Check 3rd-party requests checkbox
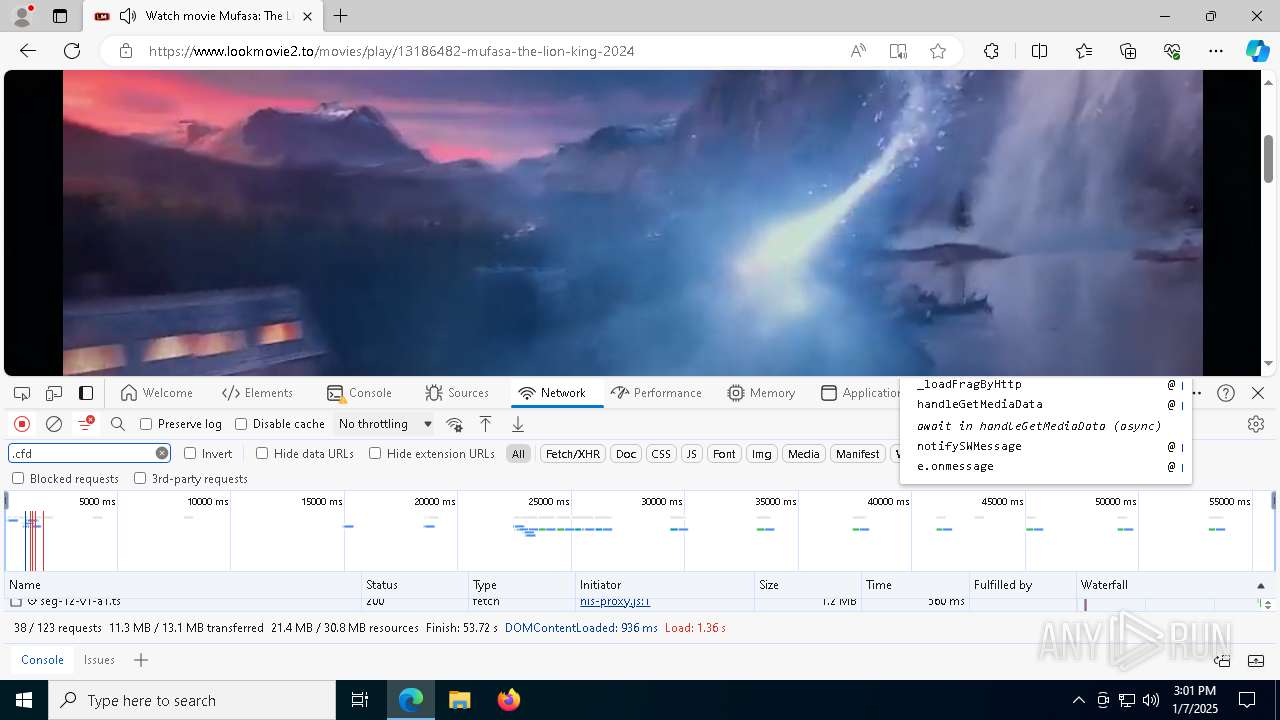Screen dimensions: 1280x720 tap(140, 479)
